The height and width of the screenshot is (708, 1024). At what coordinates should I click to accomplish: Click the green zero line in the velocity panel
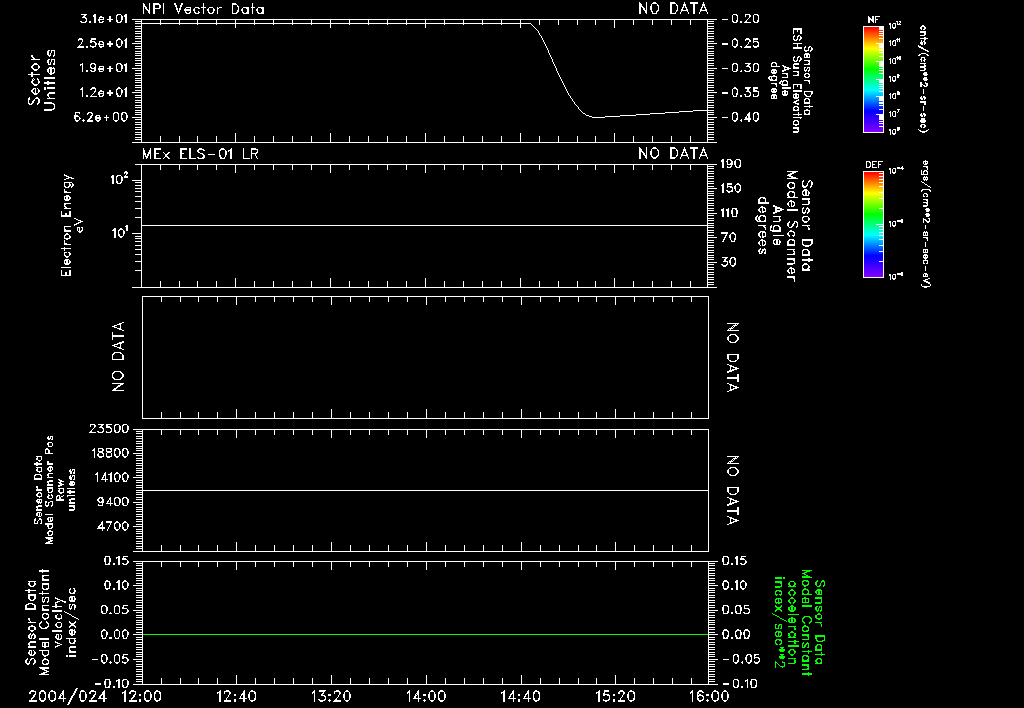point(425,634)
